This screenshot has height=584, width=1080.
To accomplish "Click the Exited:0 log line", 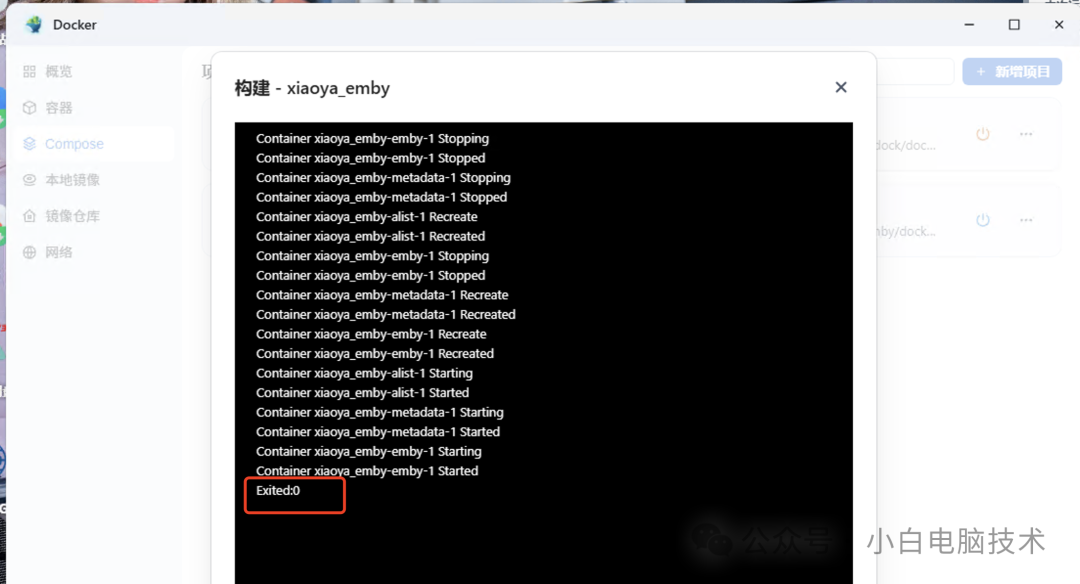I will [x=278, y=491].
